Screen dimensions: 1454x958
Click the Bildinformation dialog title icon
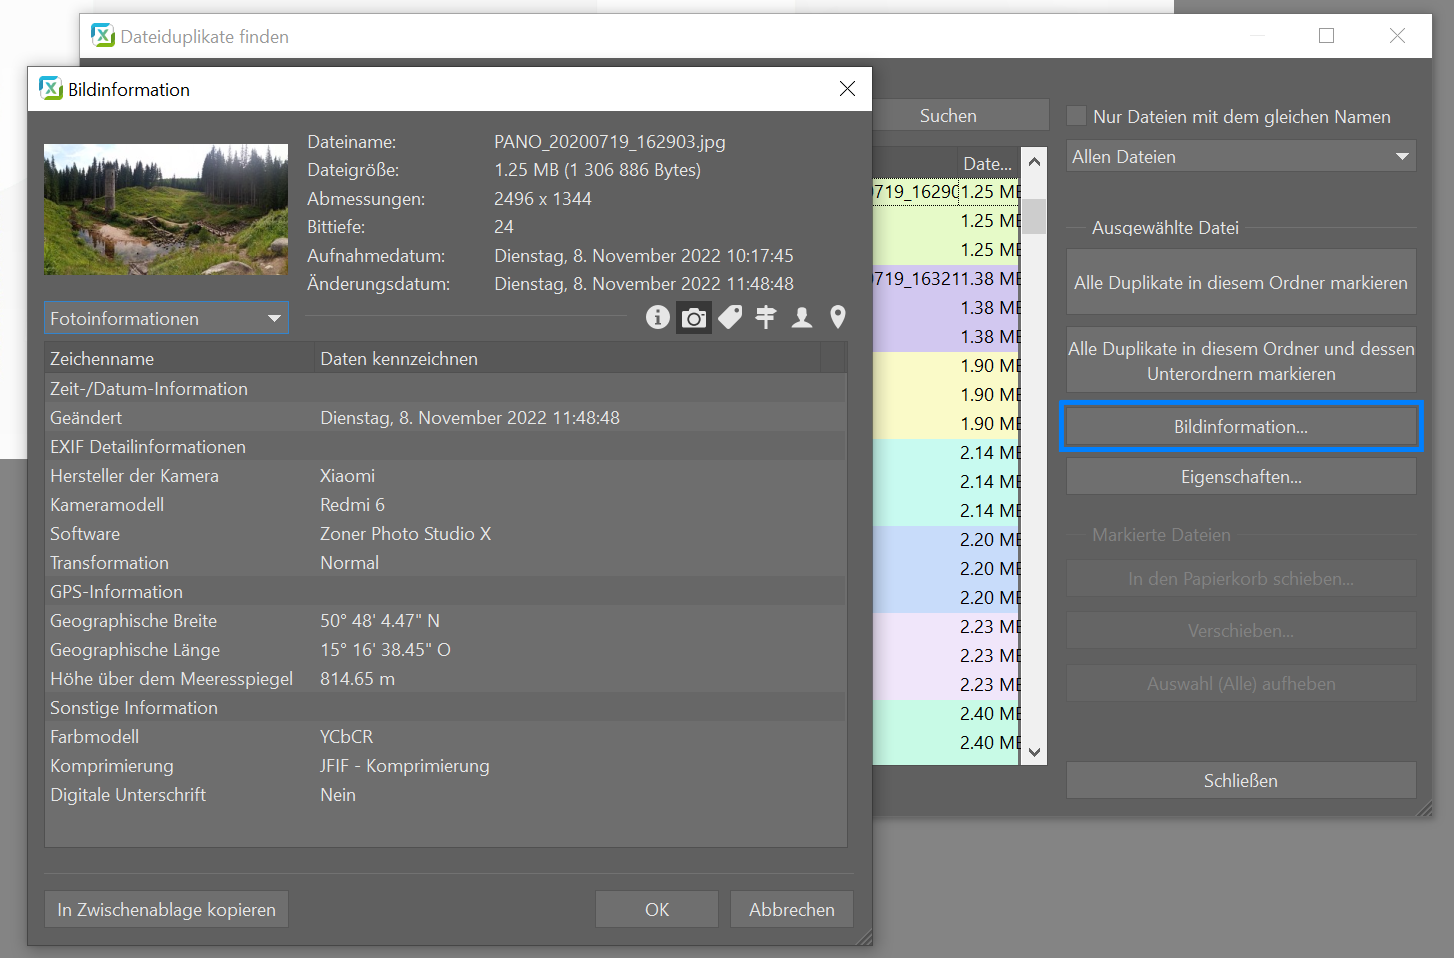coord(51,89)
